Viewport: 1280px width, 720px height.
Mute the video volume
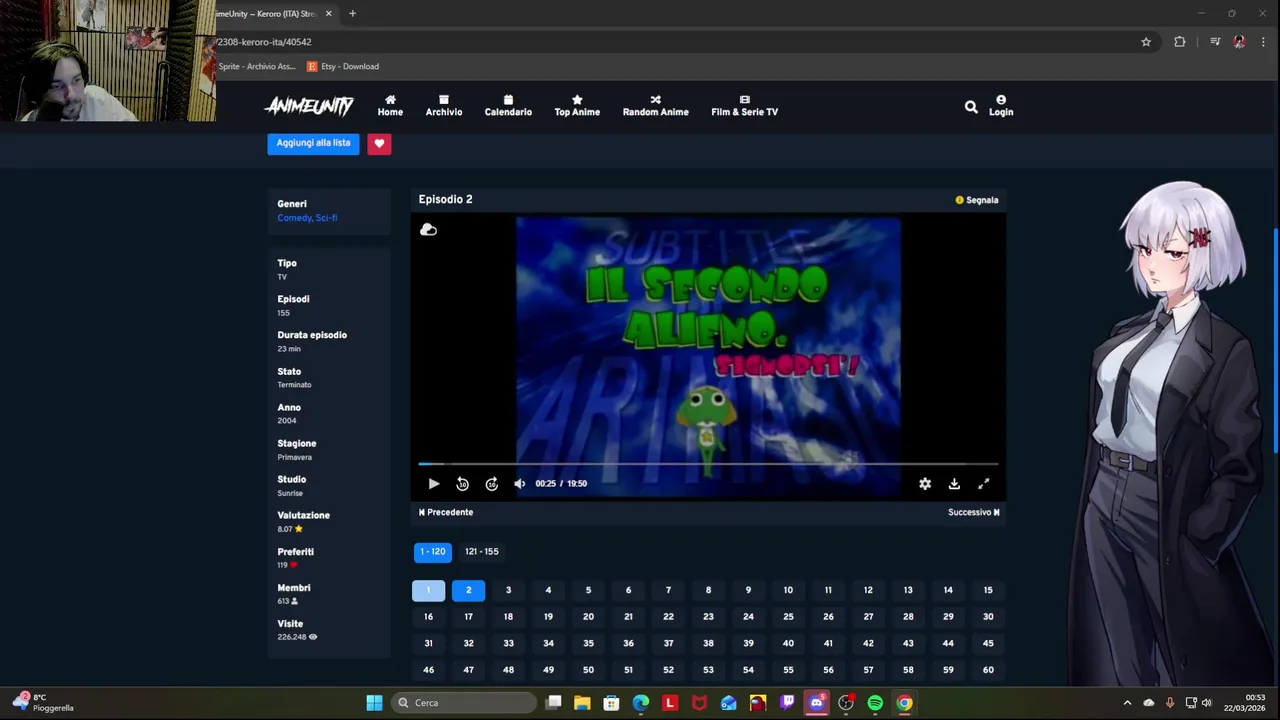pyautogui.click(x=520, y=484)
